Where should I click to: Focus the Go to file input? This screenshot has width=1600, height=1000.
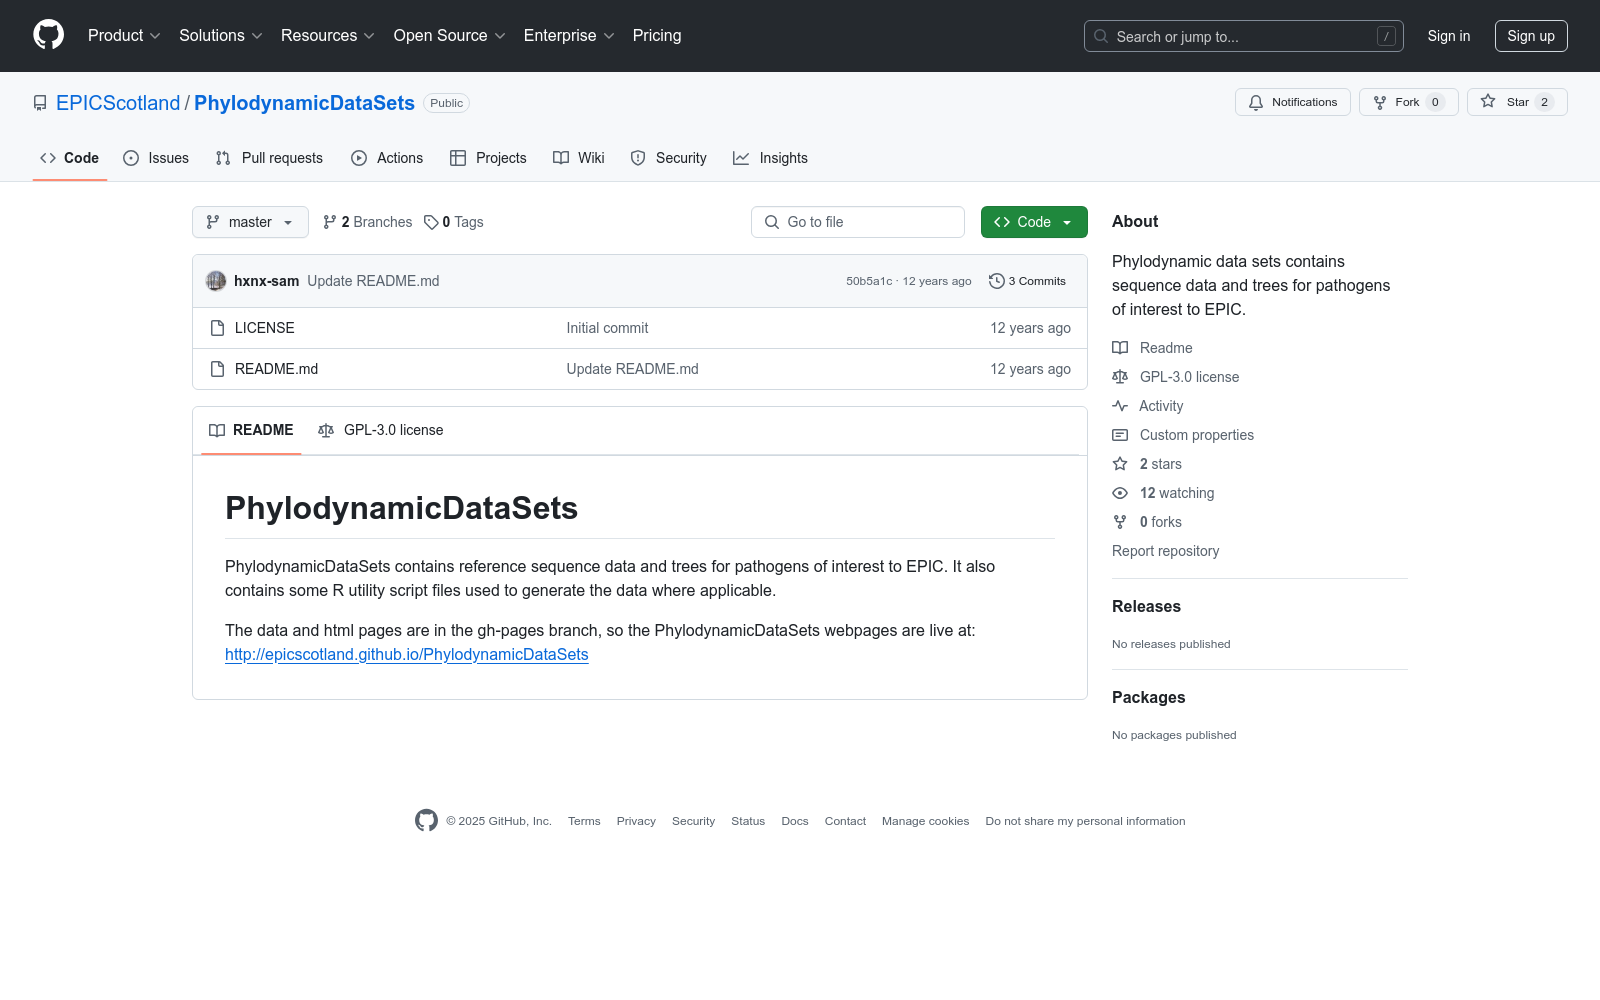click(858, 222)
